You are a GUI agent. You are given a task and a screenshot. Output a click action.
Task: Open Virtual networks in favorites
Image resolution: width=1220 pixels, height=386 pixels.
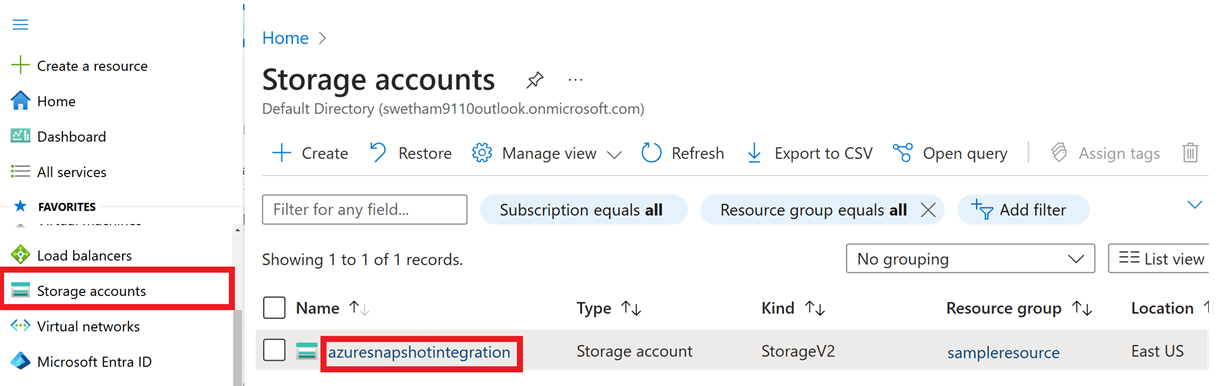coord(88,326)
